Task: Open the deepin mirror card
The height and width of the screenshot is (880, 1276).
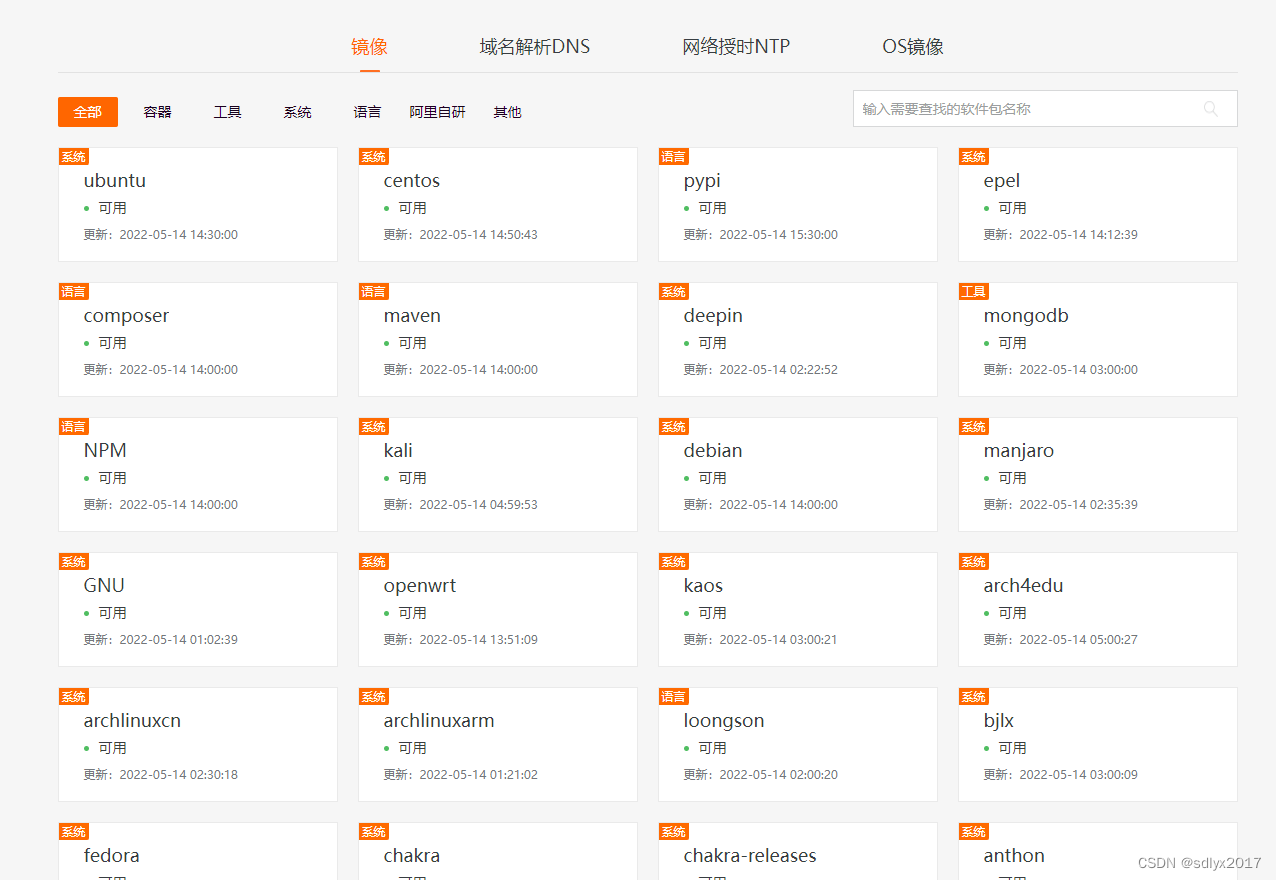Action: coord(798,339)
